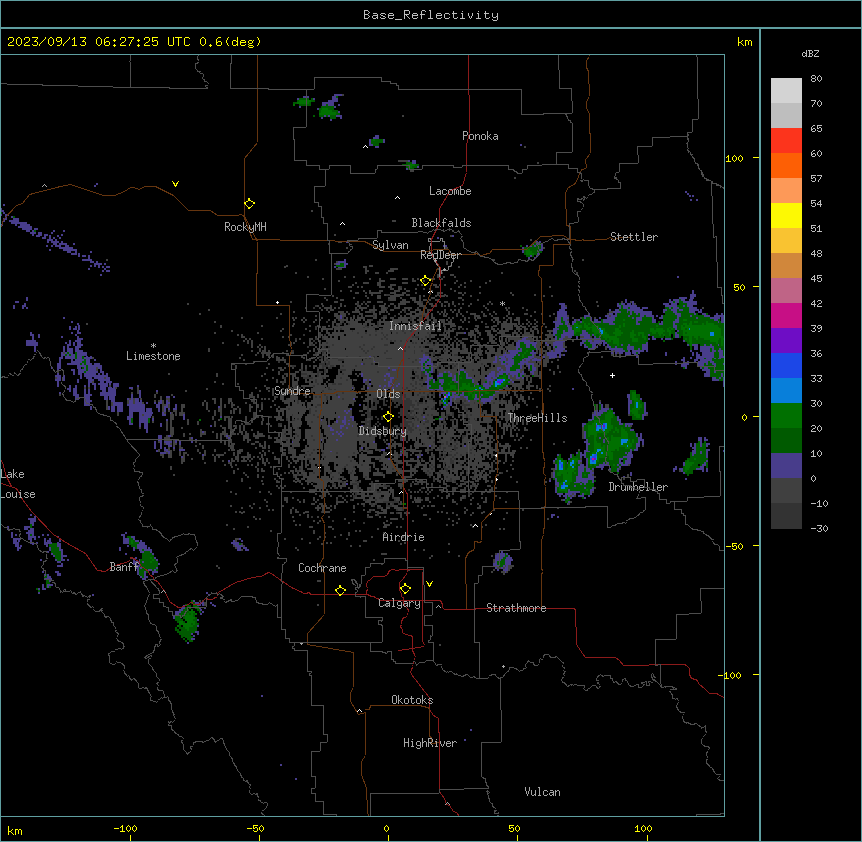This screenshot has width=862, height=842.
Task: Select the yellow diamond marker between Olds and Didsbury
Action: [388, 417]
